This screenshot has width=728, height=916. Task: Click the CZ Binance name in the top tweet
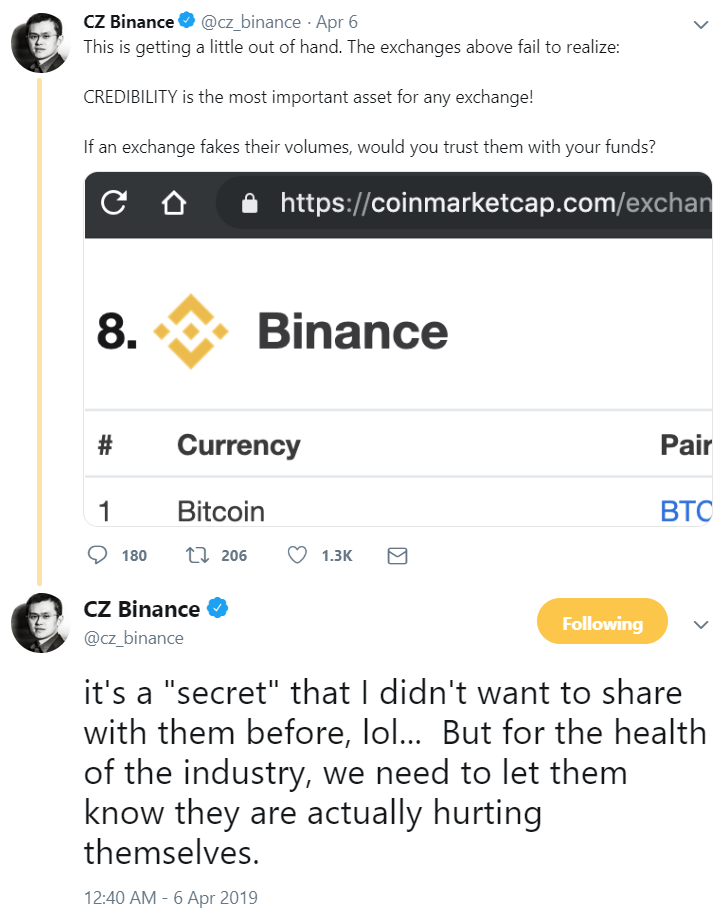(x=129, y=22)
